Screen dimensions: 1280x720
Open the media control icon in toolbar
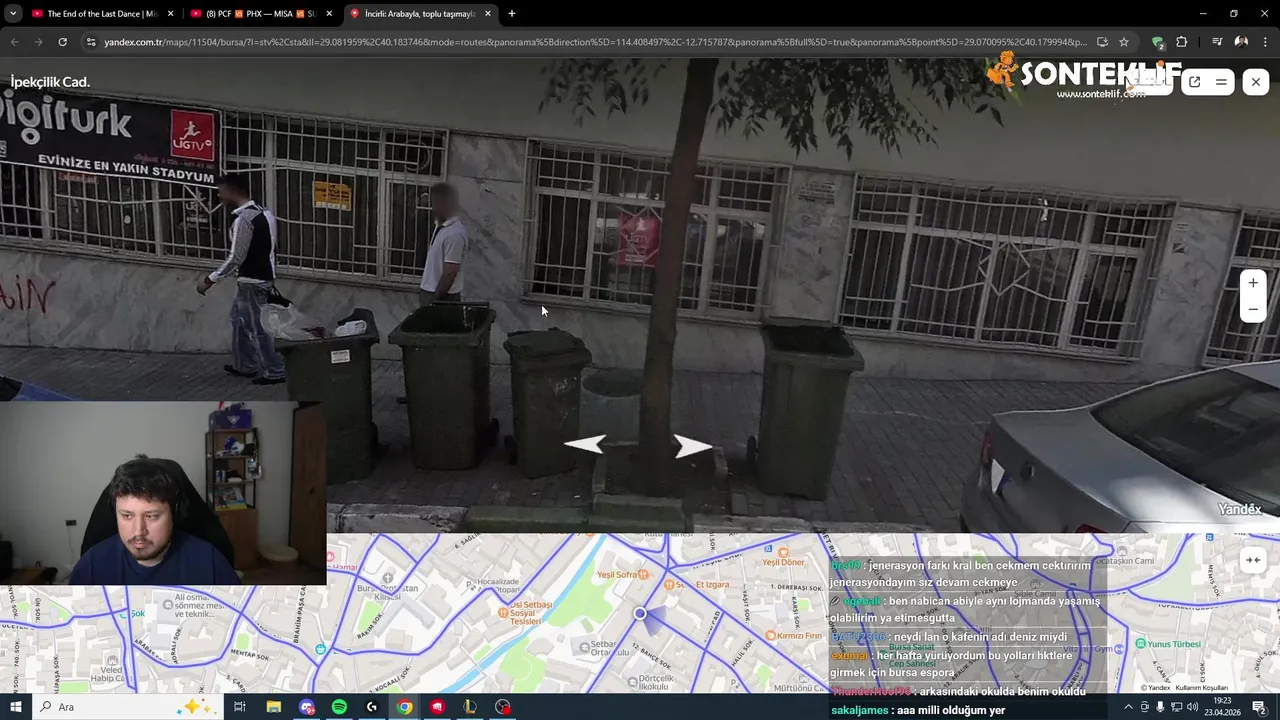[1217, 42]
